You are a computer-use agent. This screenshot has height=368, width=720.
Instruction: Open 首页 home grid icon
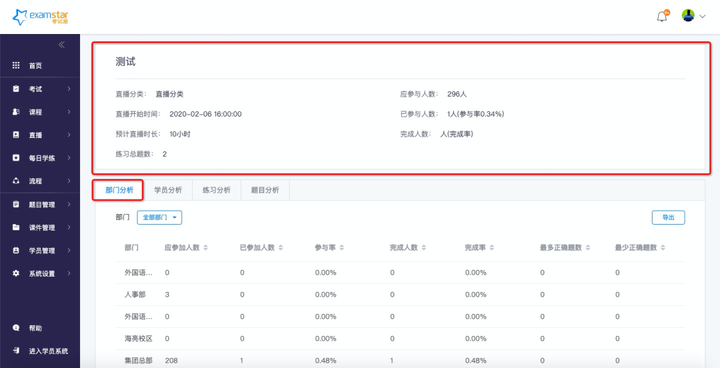[x=16, y=65]
